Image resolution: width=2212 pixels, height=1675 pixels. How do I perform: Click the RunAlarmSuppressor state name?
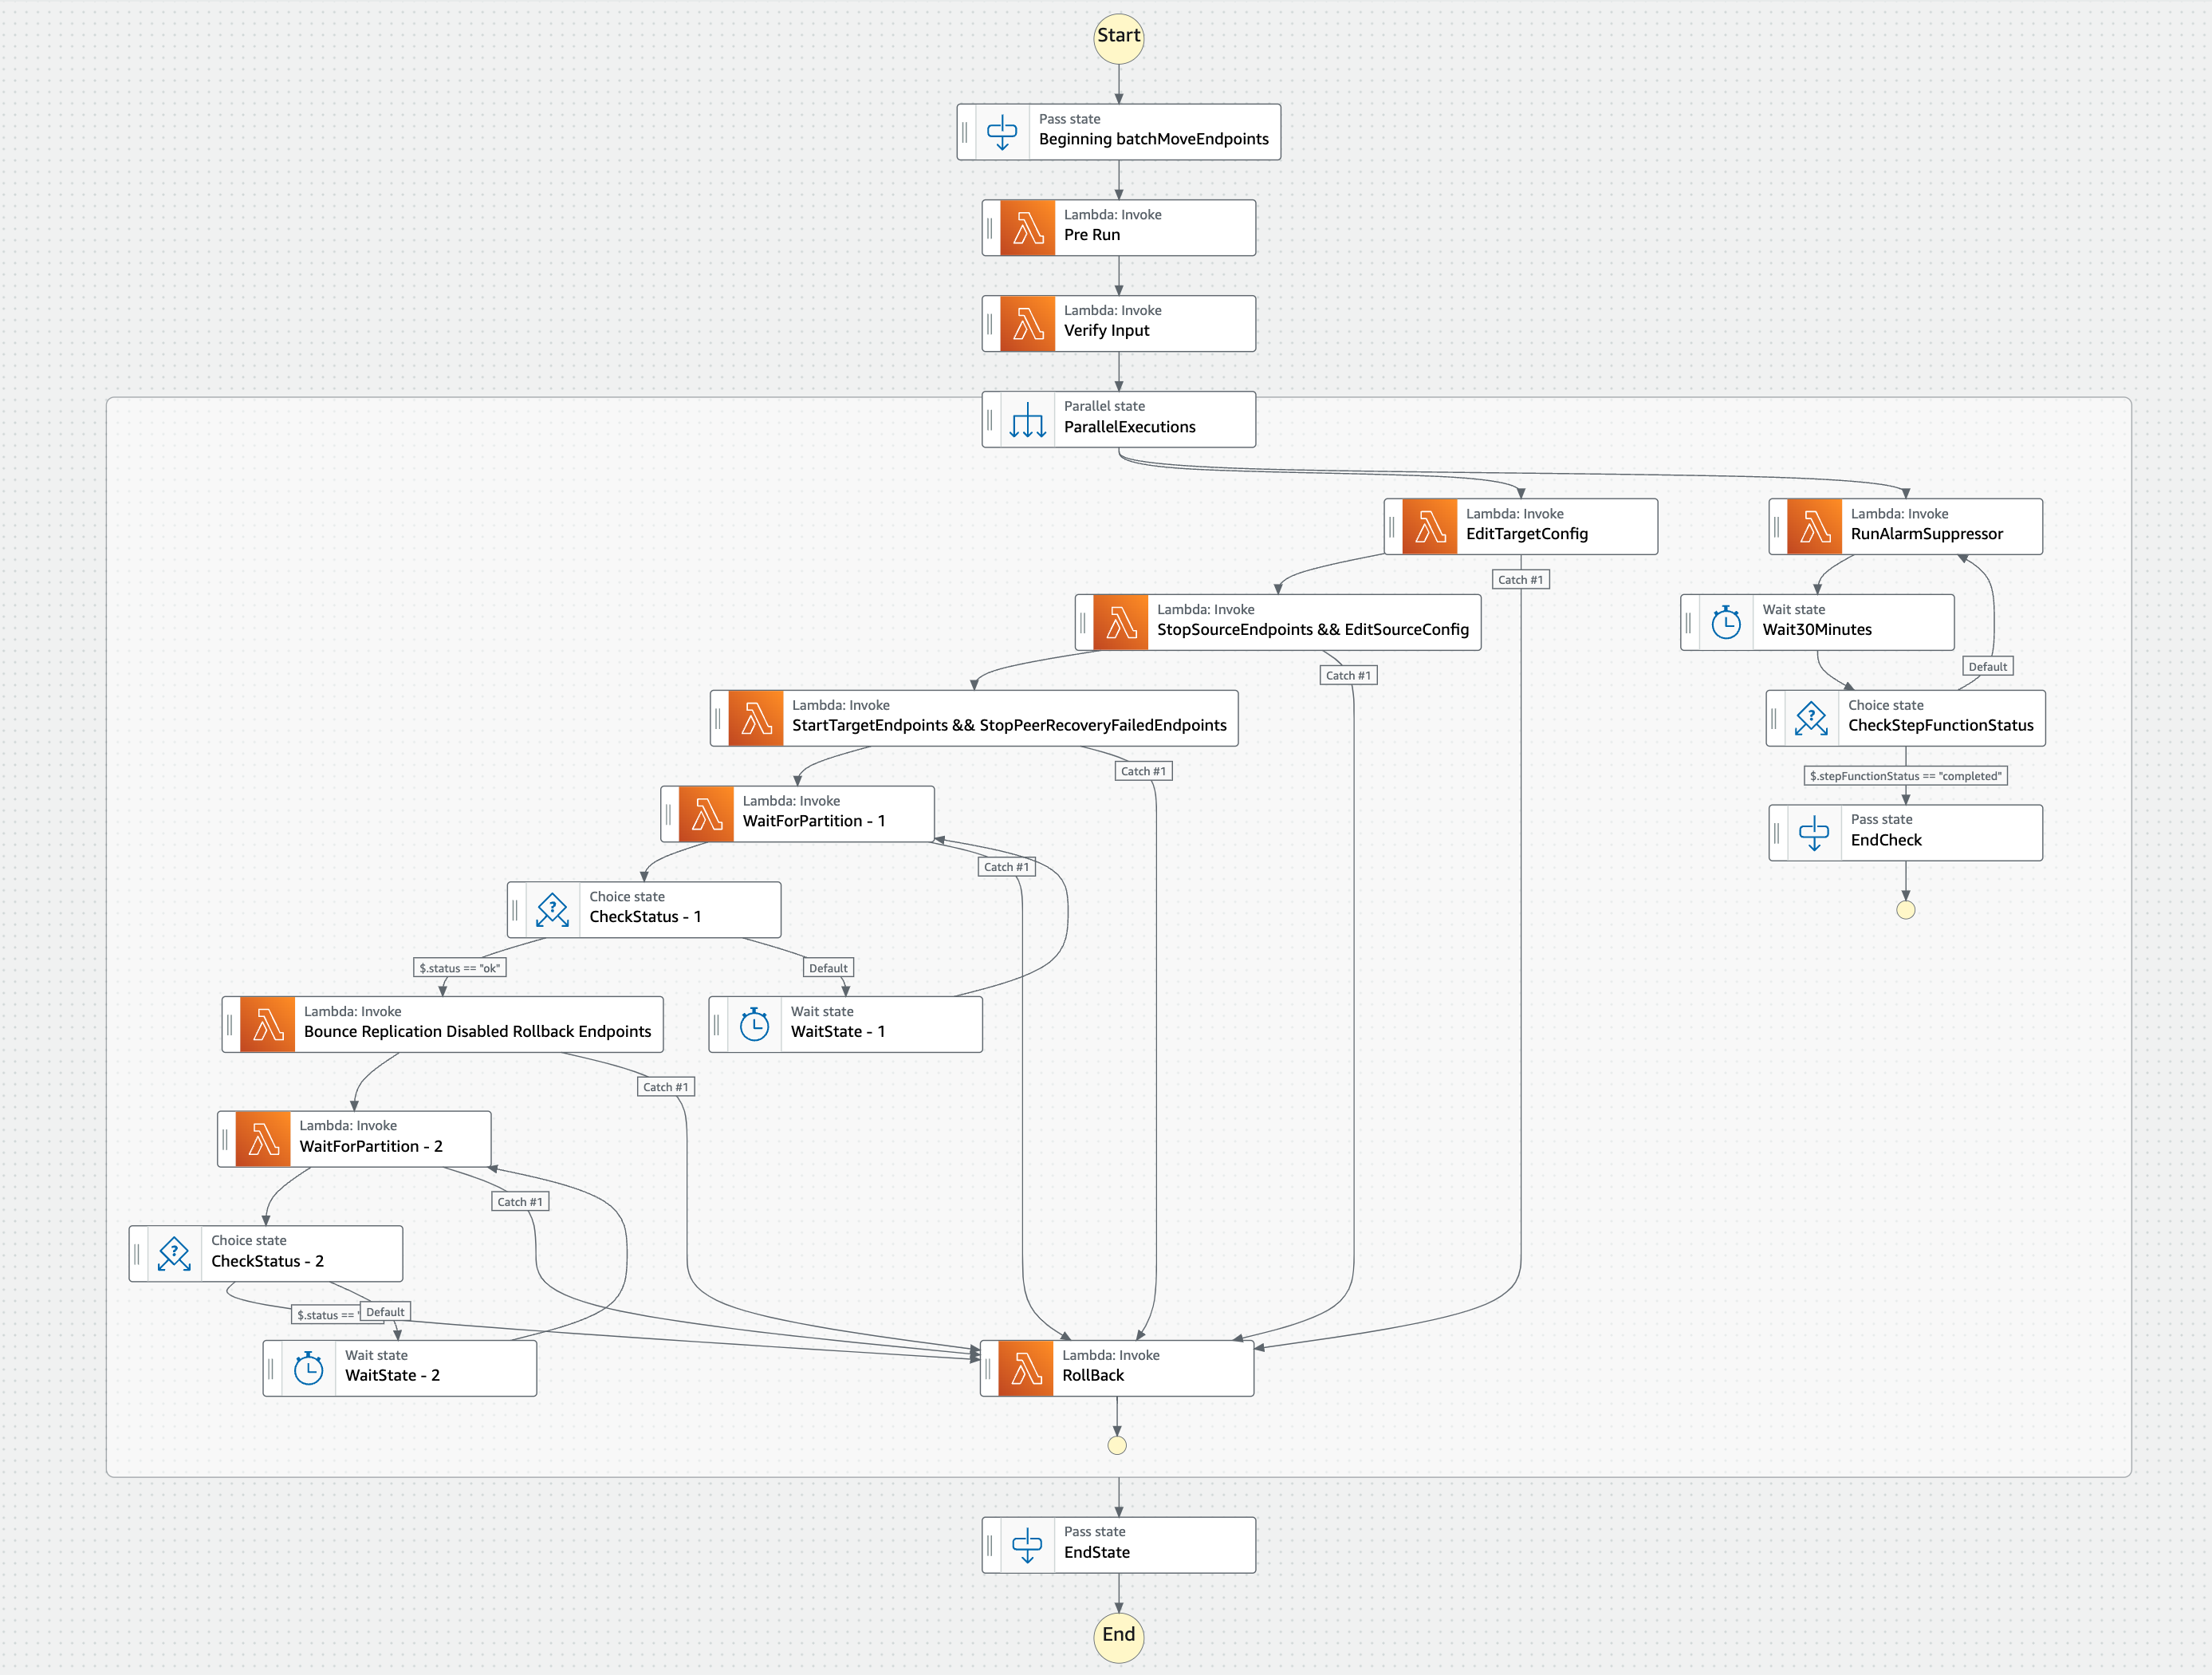1926,534
